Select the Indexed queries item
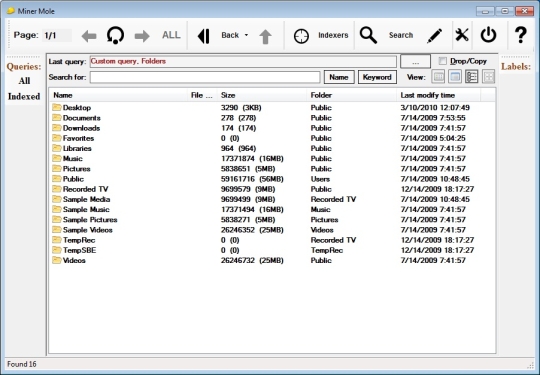 24,96
